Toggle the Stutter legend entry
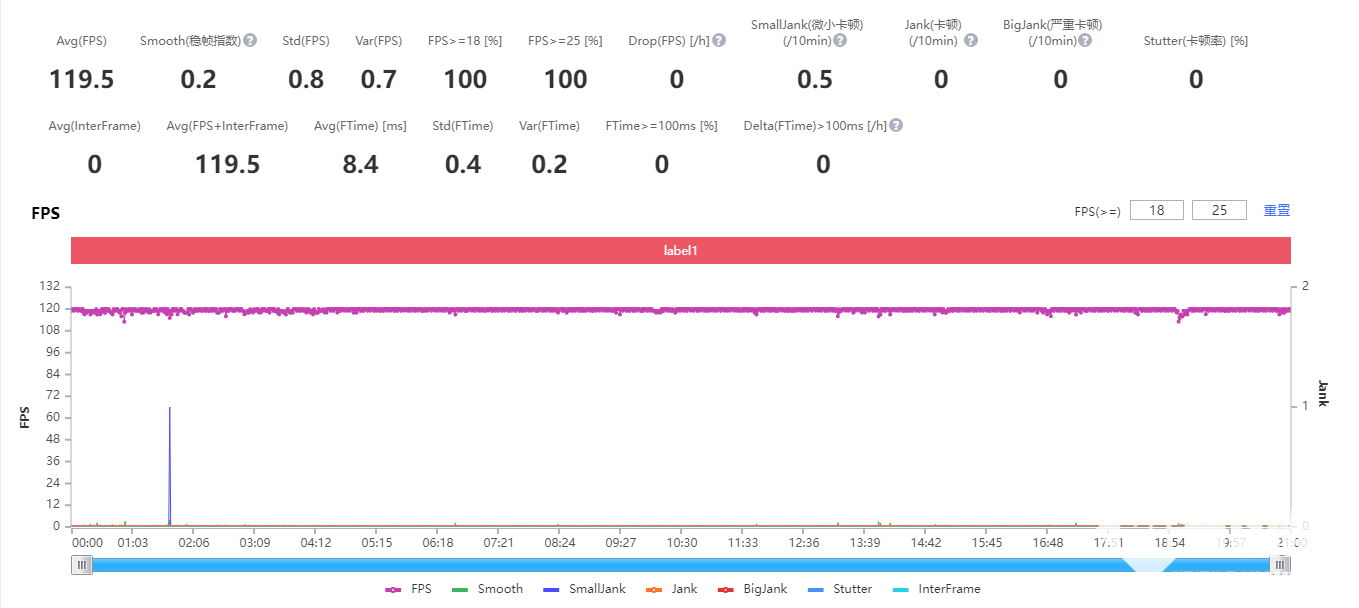 (x=839, y=589)
